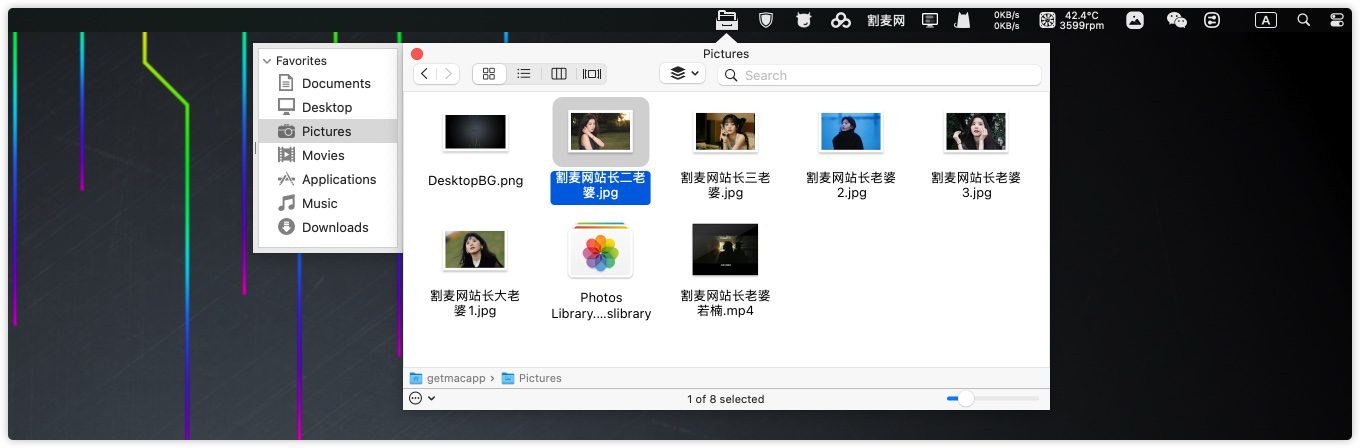The height and width of the screenshot is (448, 1360).
Task: Click the 割麦网站长老婆若楠.mp4 file name
Action: [725, 303]
